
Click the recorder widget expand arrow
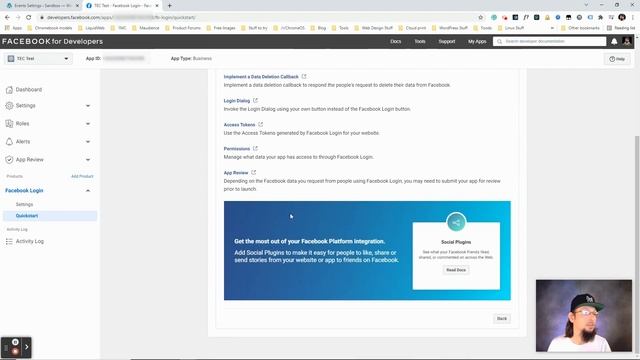pyautogui.click(x=27, y=347)
